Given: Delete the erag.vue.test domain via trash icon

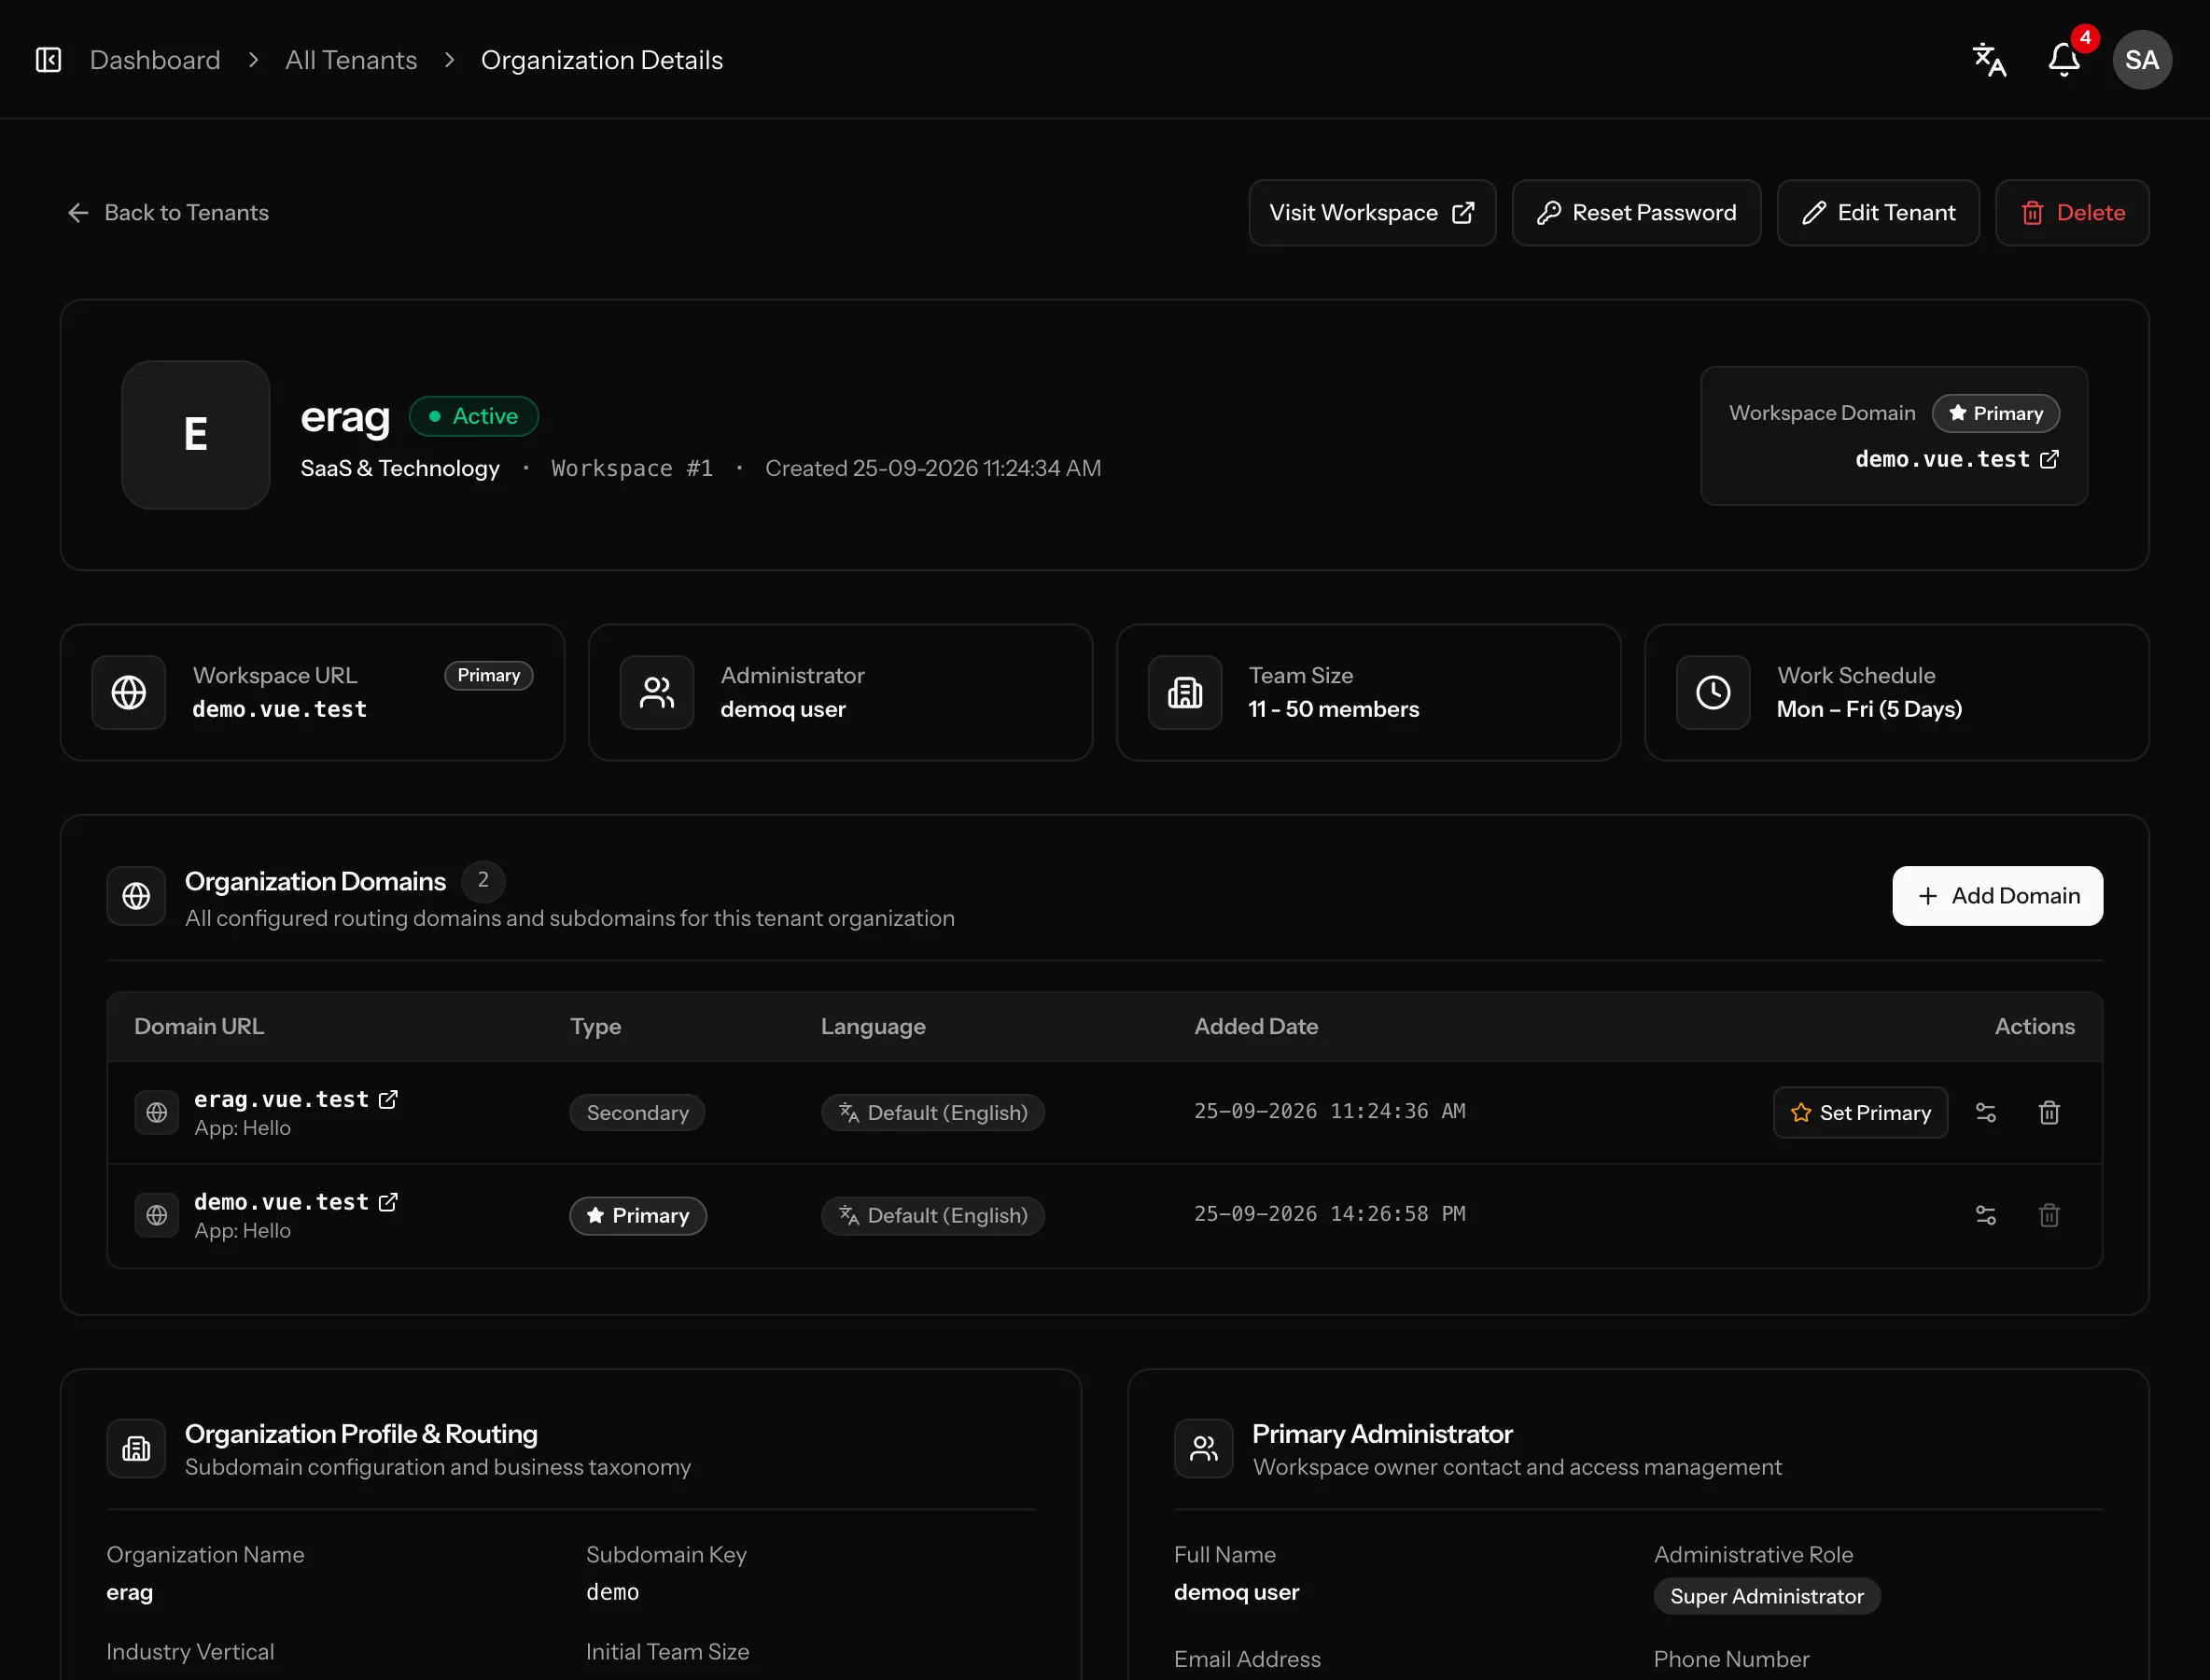Looking at the screenshot, I should point(2049,1112).
